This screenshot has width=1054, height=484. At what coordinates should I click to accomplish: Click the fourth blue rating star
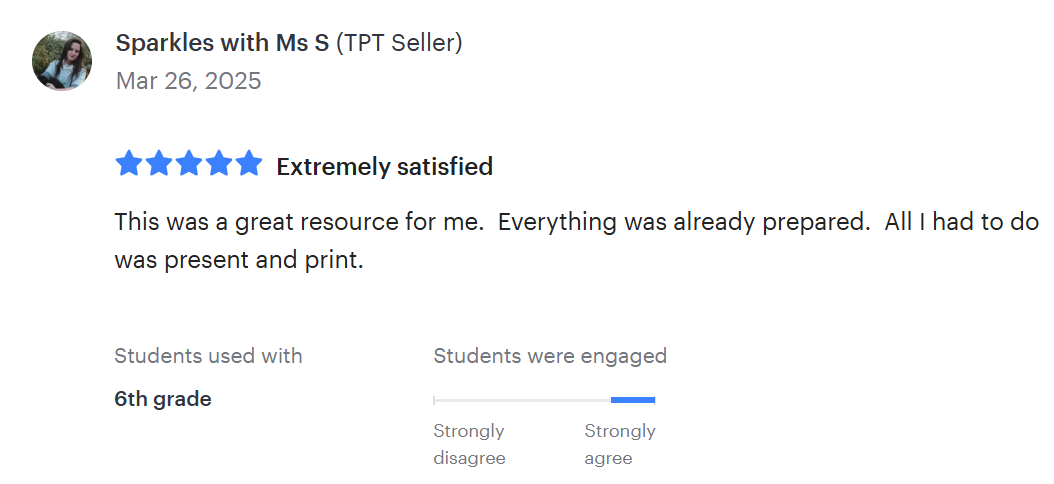tap(219, 164)
